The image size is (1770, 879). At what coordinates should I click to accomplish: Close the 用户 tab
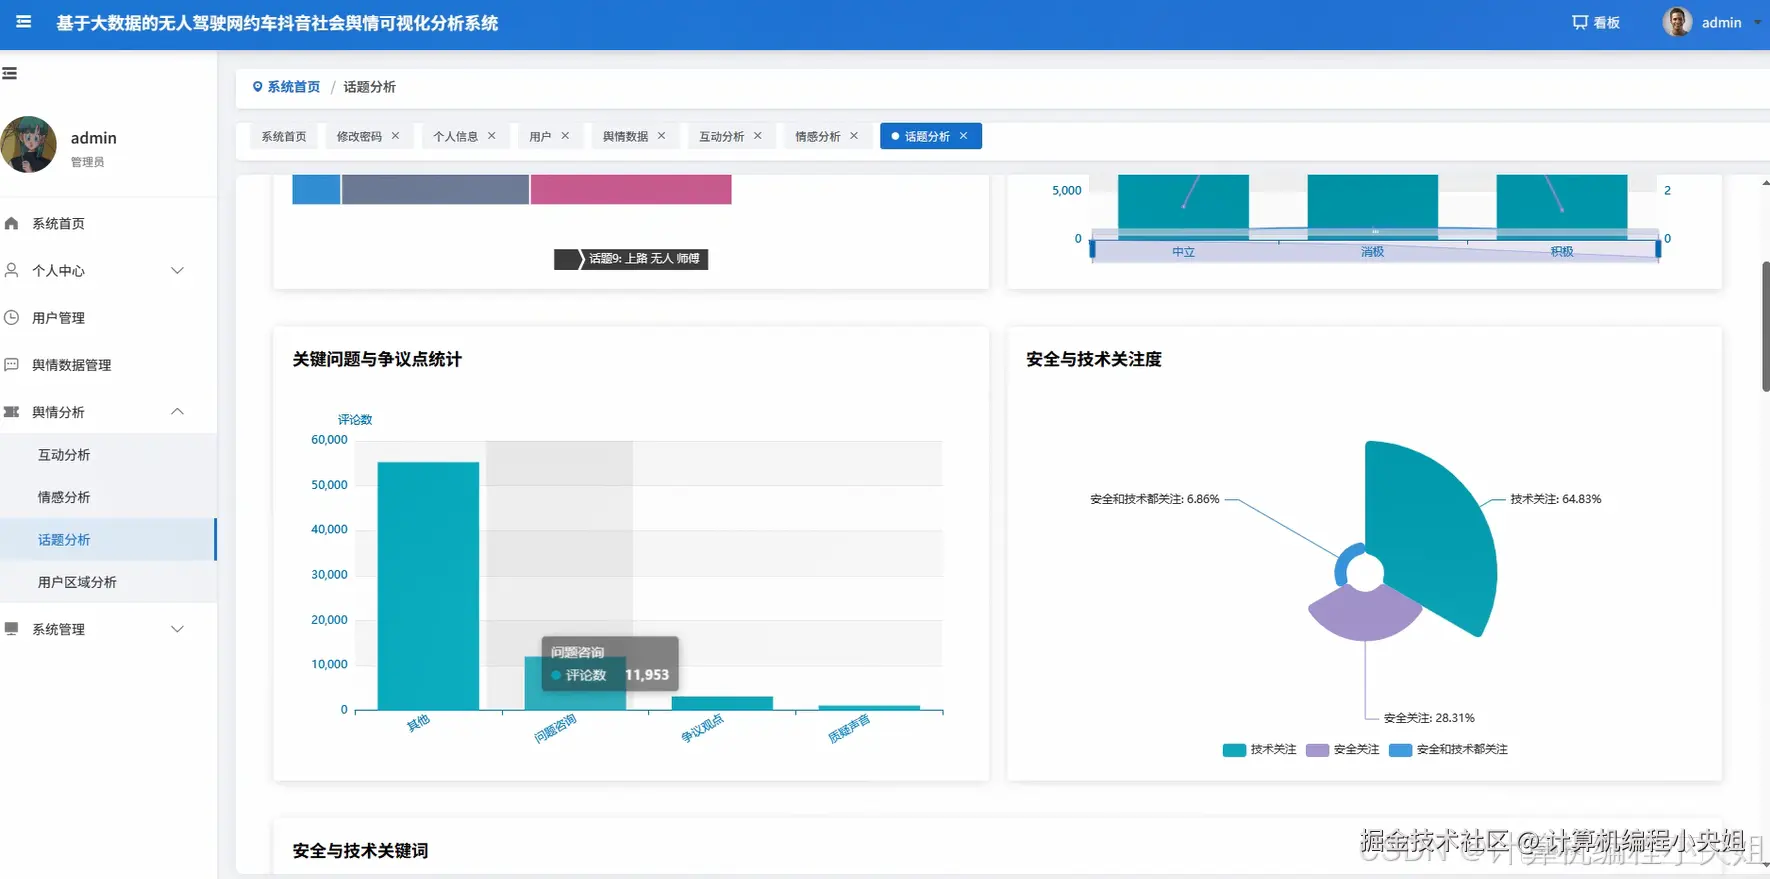point(565,136)
